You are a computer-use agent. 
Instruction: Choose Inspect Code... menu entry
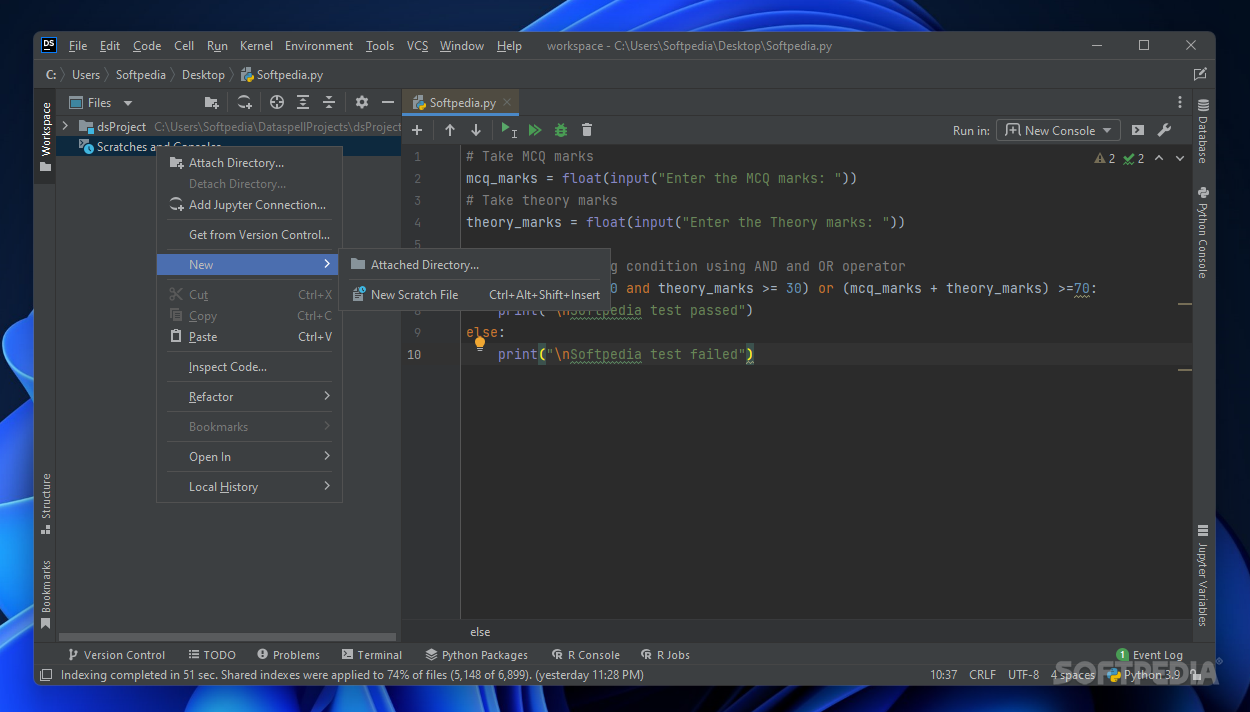pyautogui.click(x=250, y=367)
